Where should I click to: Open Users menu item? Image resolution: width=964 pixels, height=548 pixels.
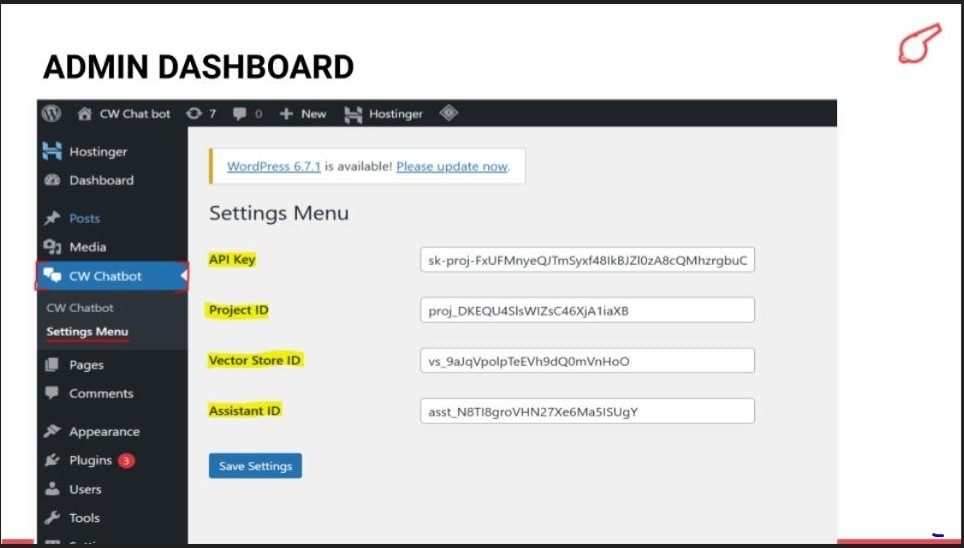tap(85, 490)
